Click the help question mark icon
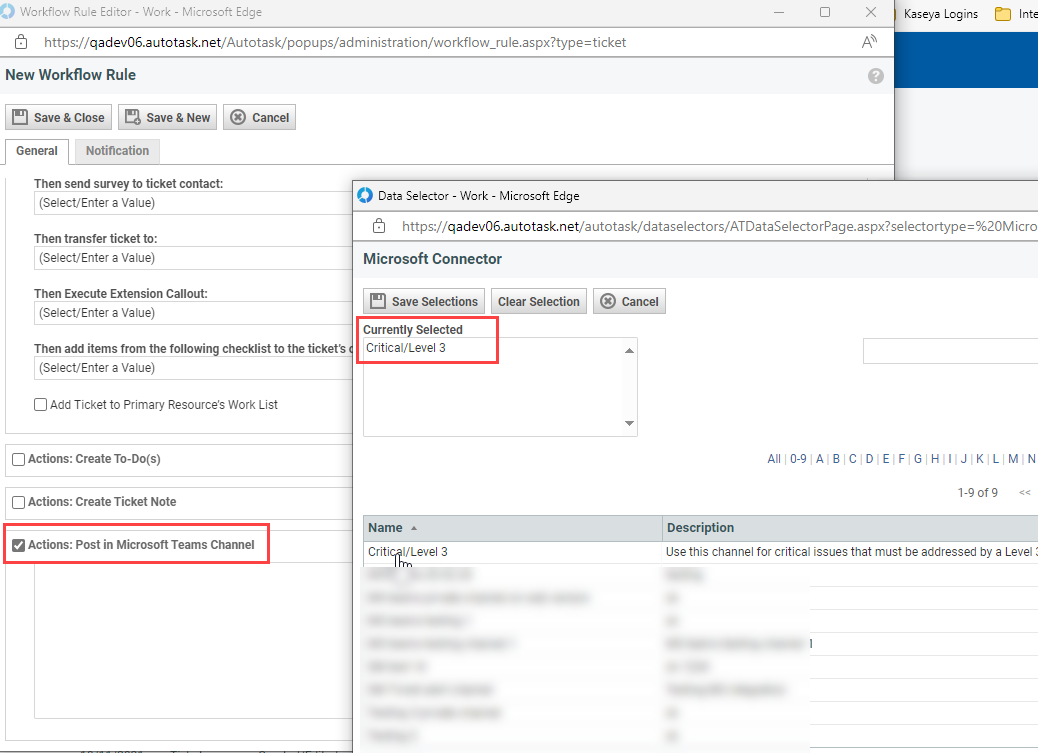 pos(876,76)
